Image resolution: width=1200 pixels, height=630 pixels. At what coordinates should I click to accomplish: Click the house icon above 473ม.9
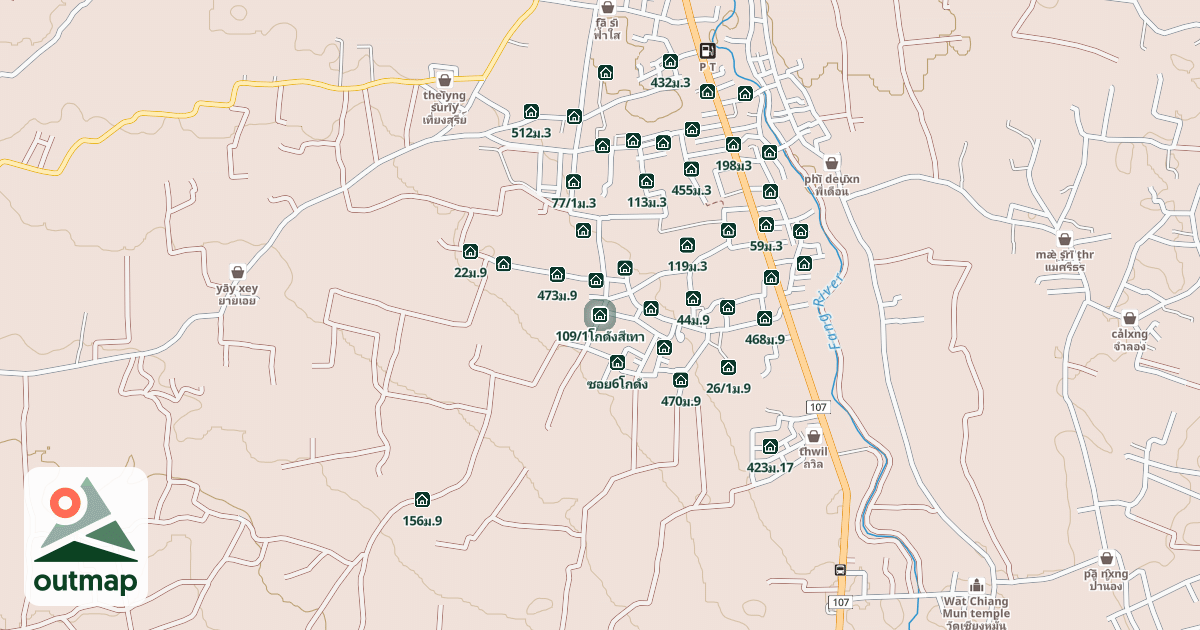pos(557,274)
